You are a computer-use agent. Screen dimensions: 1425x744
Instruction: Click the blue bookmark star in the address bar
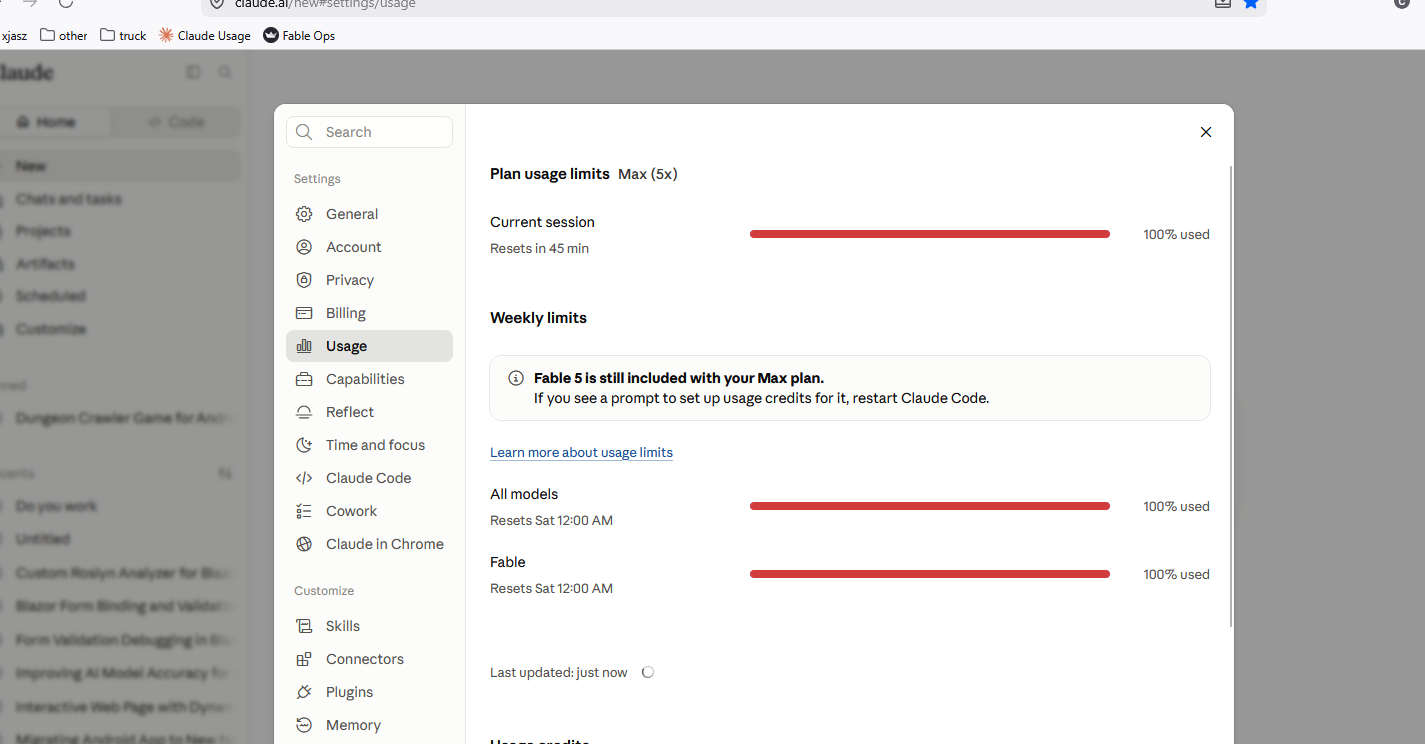1251,3
